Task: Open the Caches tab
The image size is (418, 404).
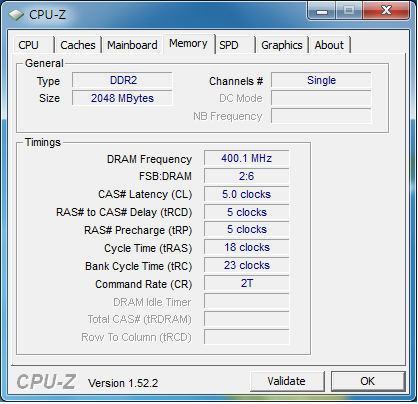Action: [78, 45]
